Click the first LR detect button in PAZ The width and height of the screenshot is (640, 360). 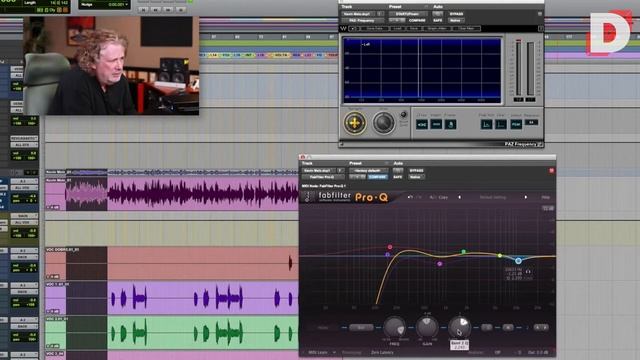pos(422,124)
